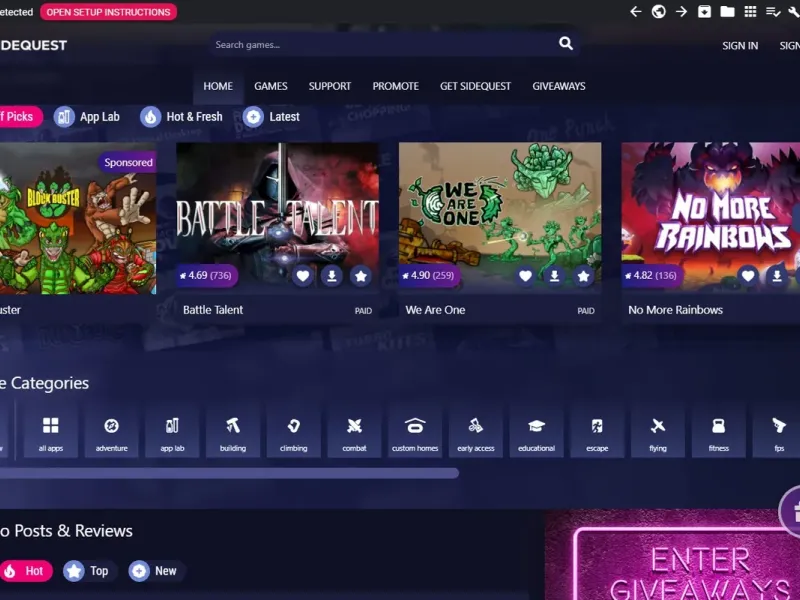
Task: Open the SUPPORT menu item
Action: pos(330,86)
